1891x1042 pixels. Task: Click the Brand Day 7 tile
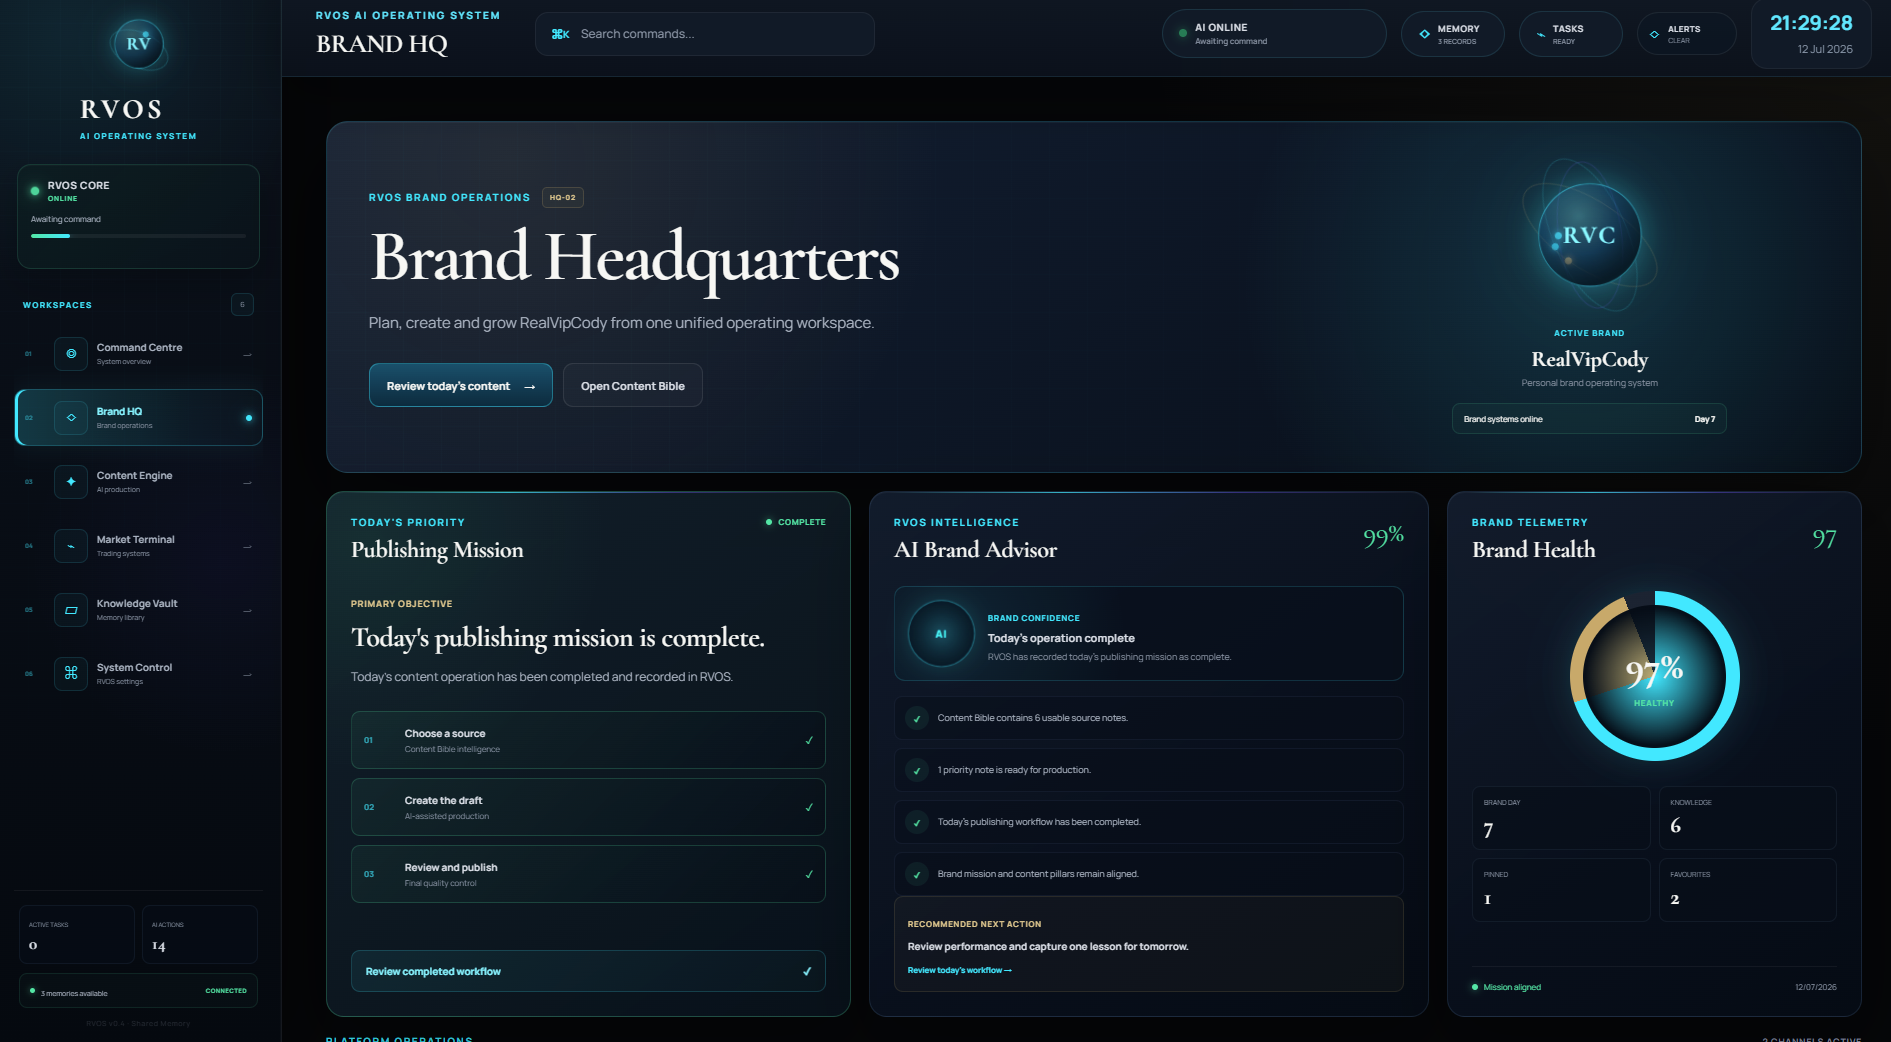pos(1561,818)
